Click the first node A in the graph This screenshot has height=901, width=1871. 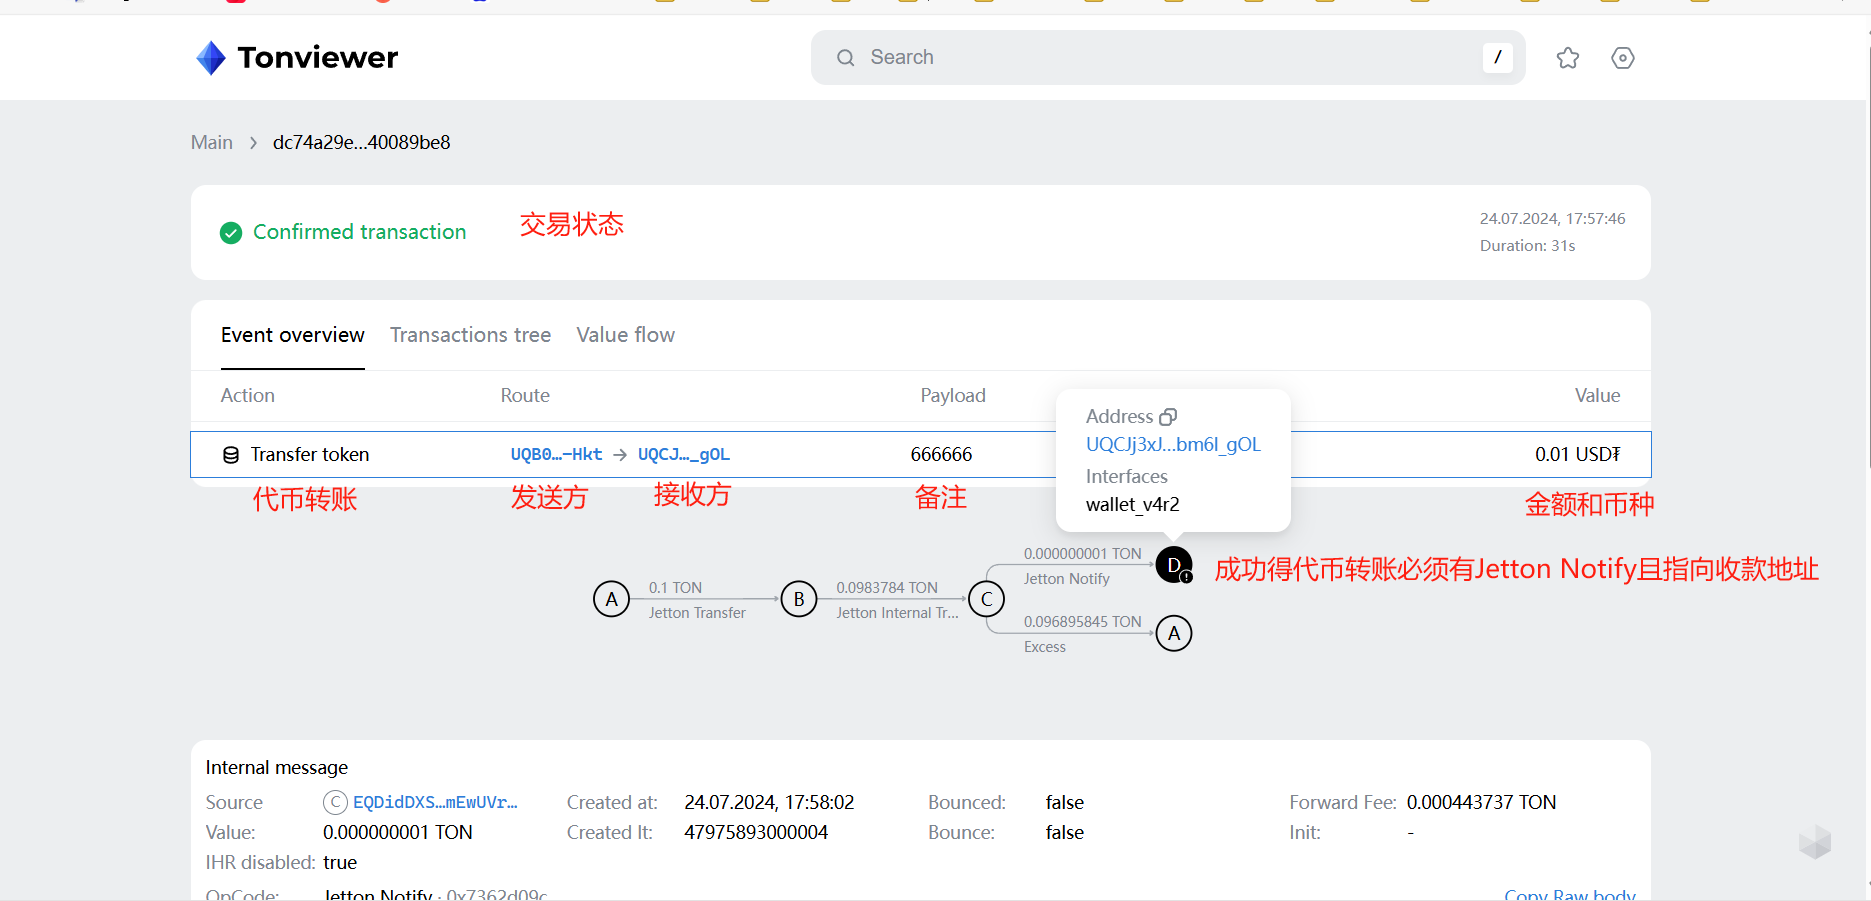click(611, 599)
